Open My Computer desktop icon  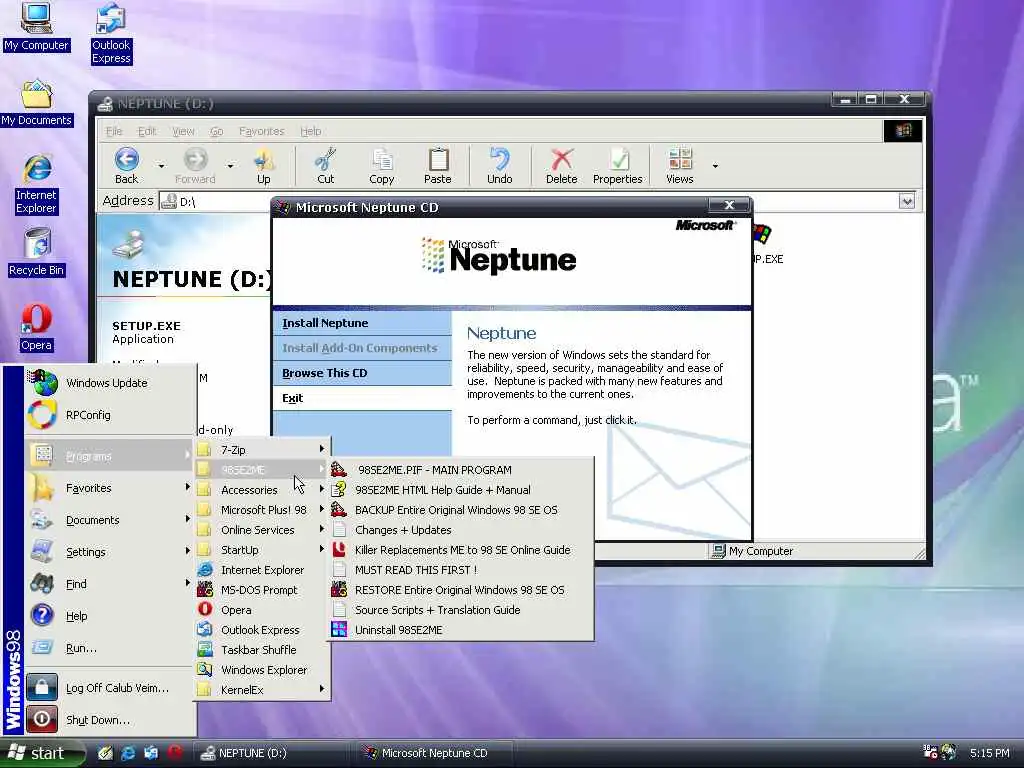[x=36, y=27]
